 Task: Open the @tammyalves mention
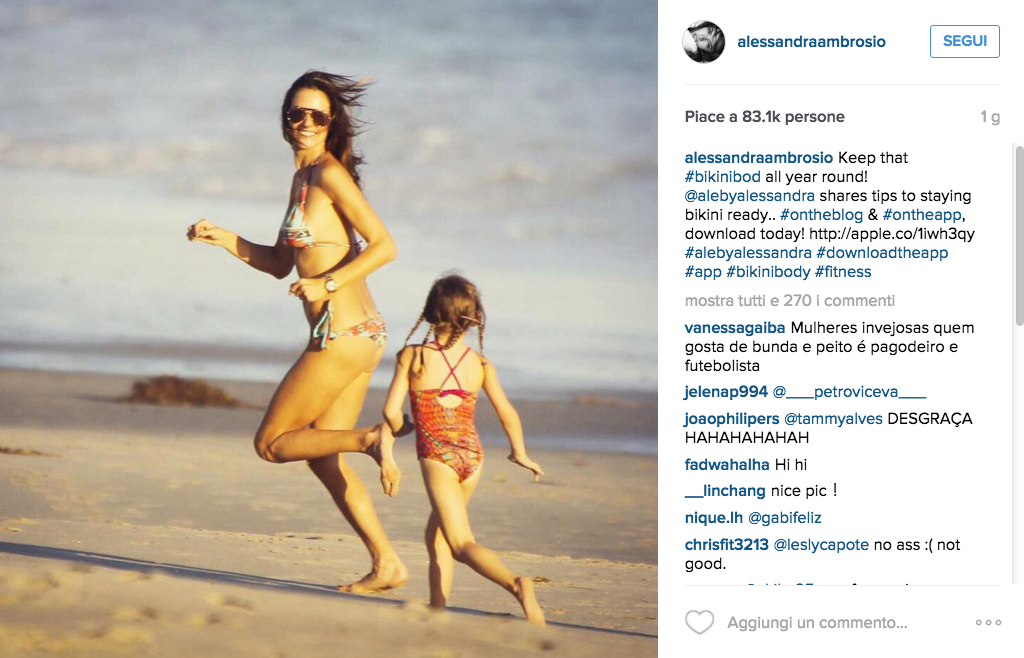[x=833, y=418]
